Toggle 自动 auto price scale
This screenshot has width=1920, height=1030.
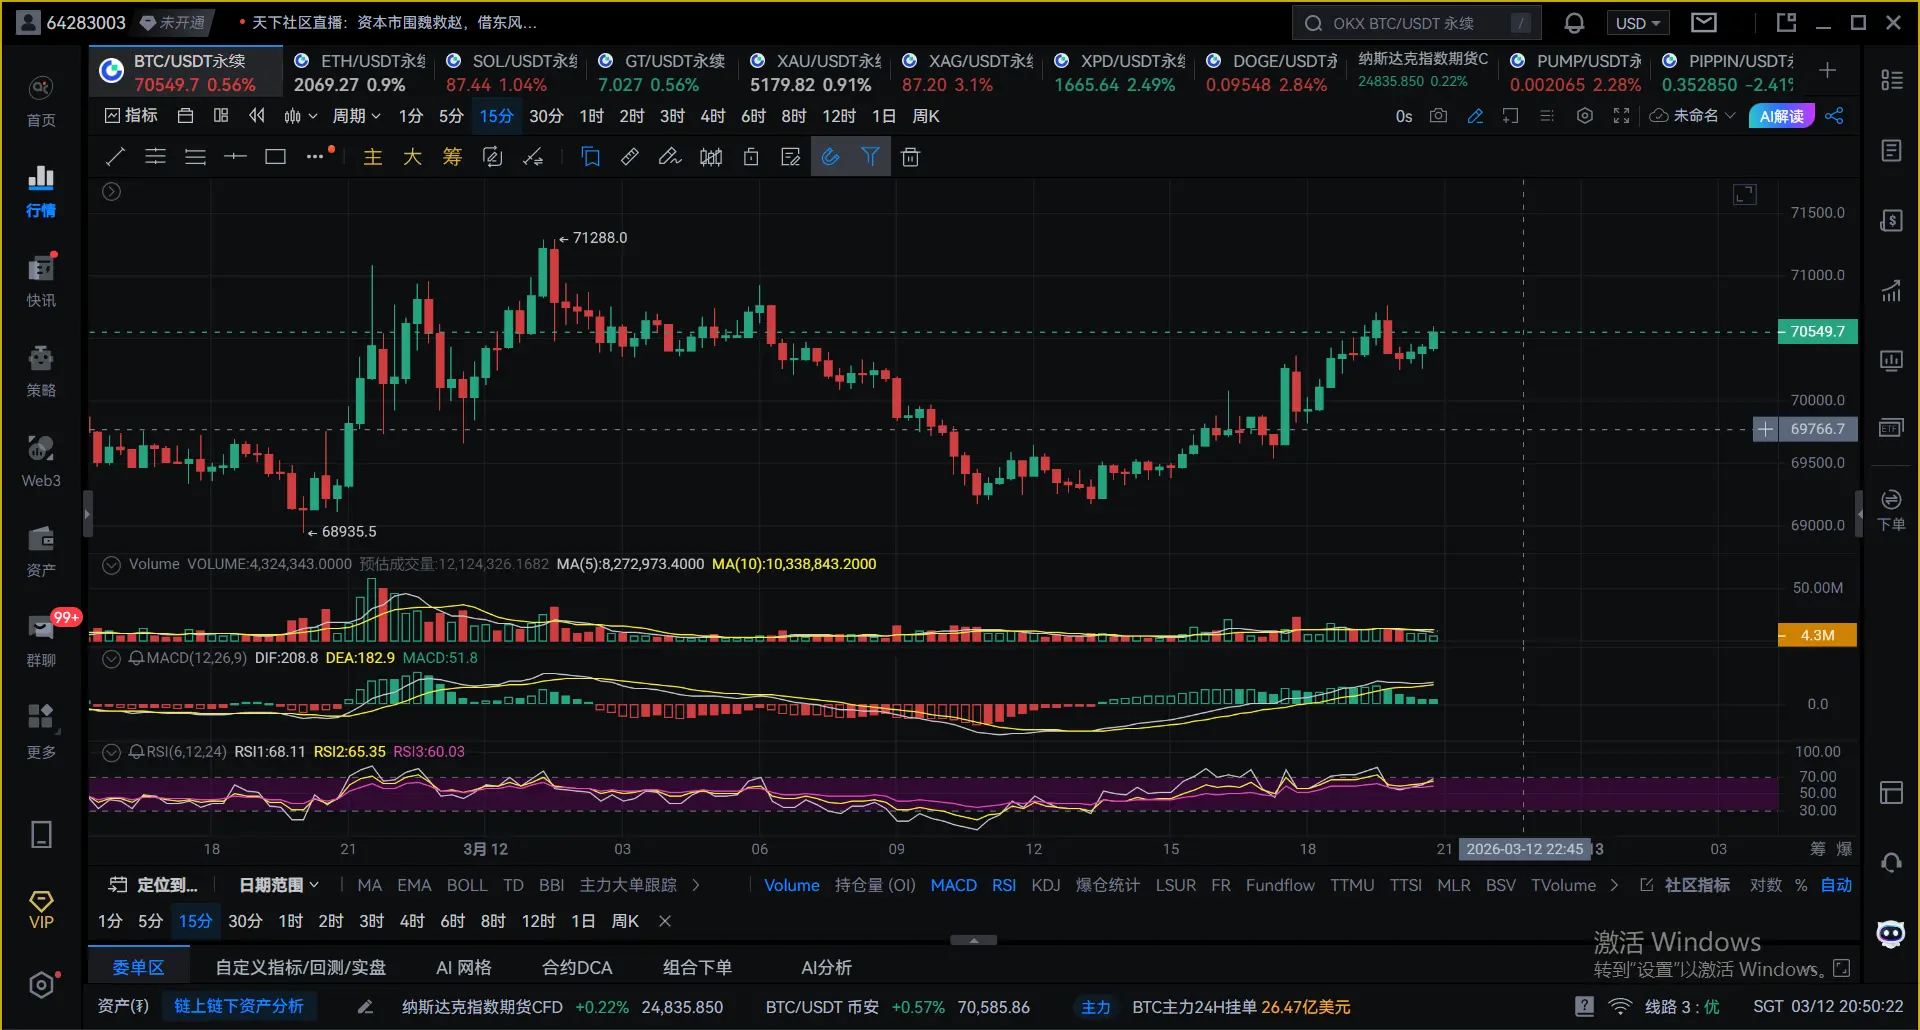click(1836, 885)
